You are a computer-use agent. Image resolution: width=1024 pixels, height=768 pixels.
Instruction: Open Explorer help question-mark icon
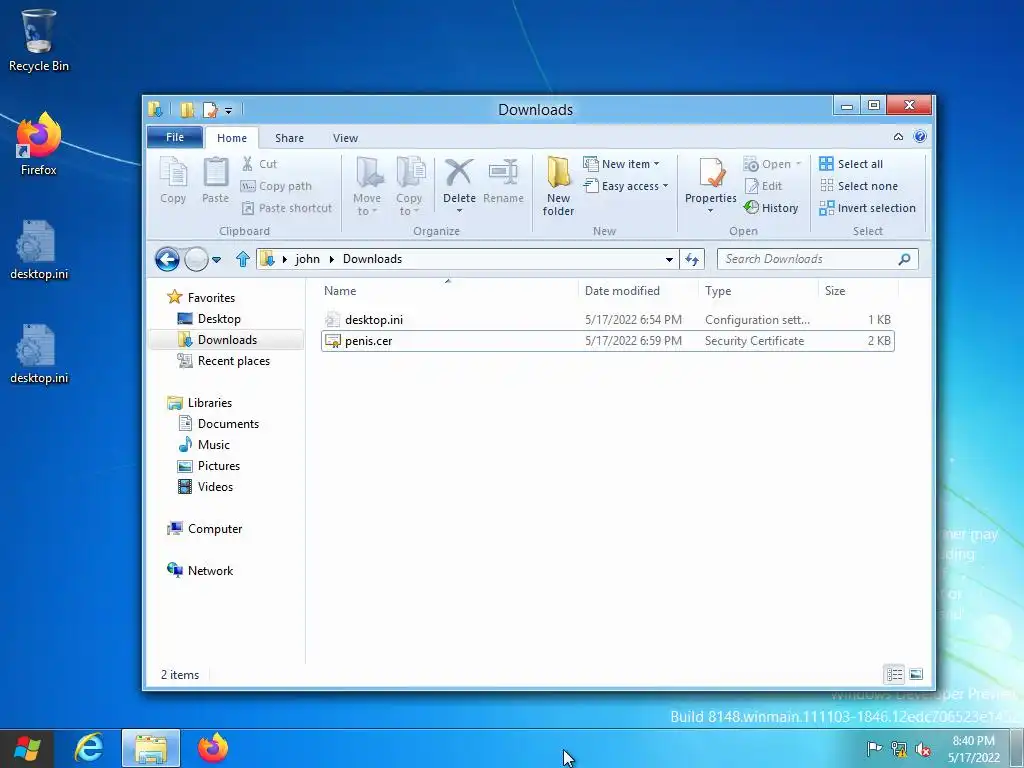(x=920, y=136)
